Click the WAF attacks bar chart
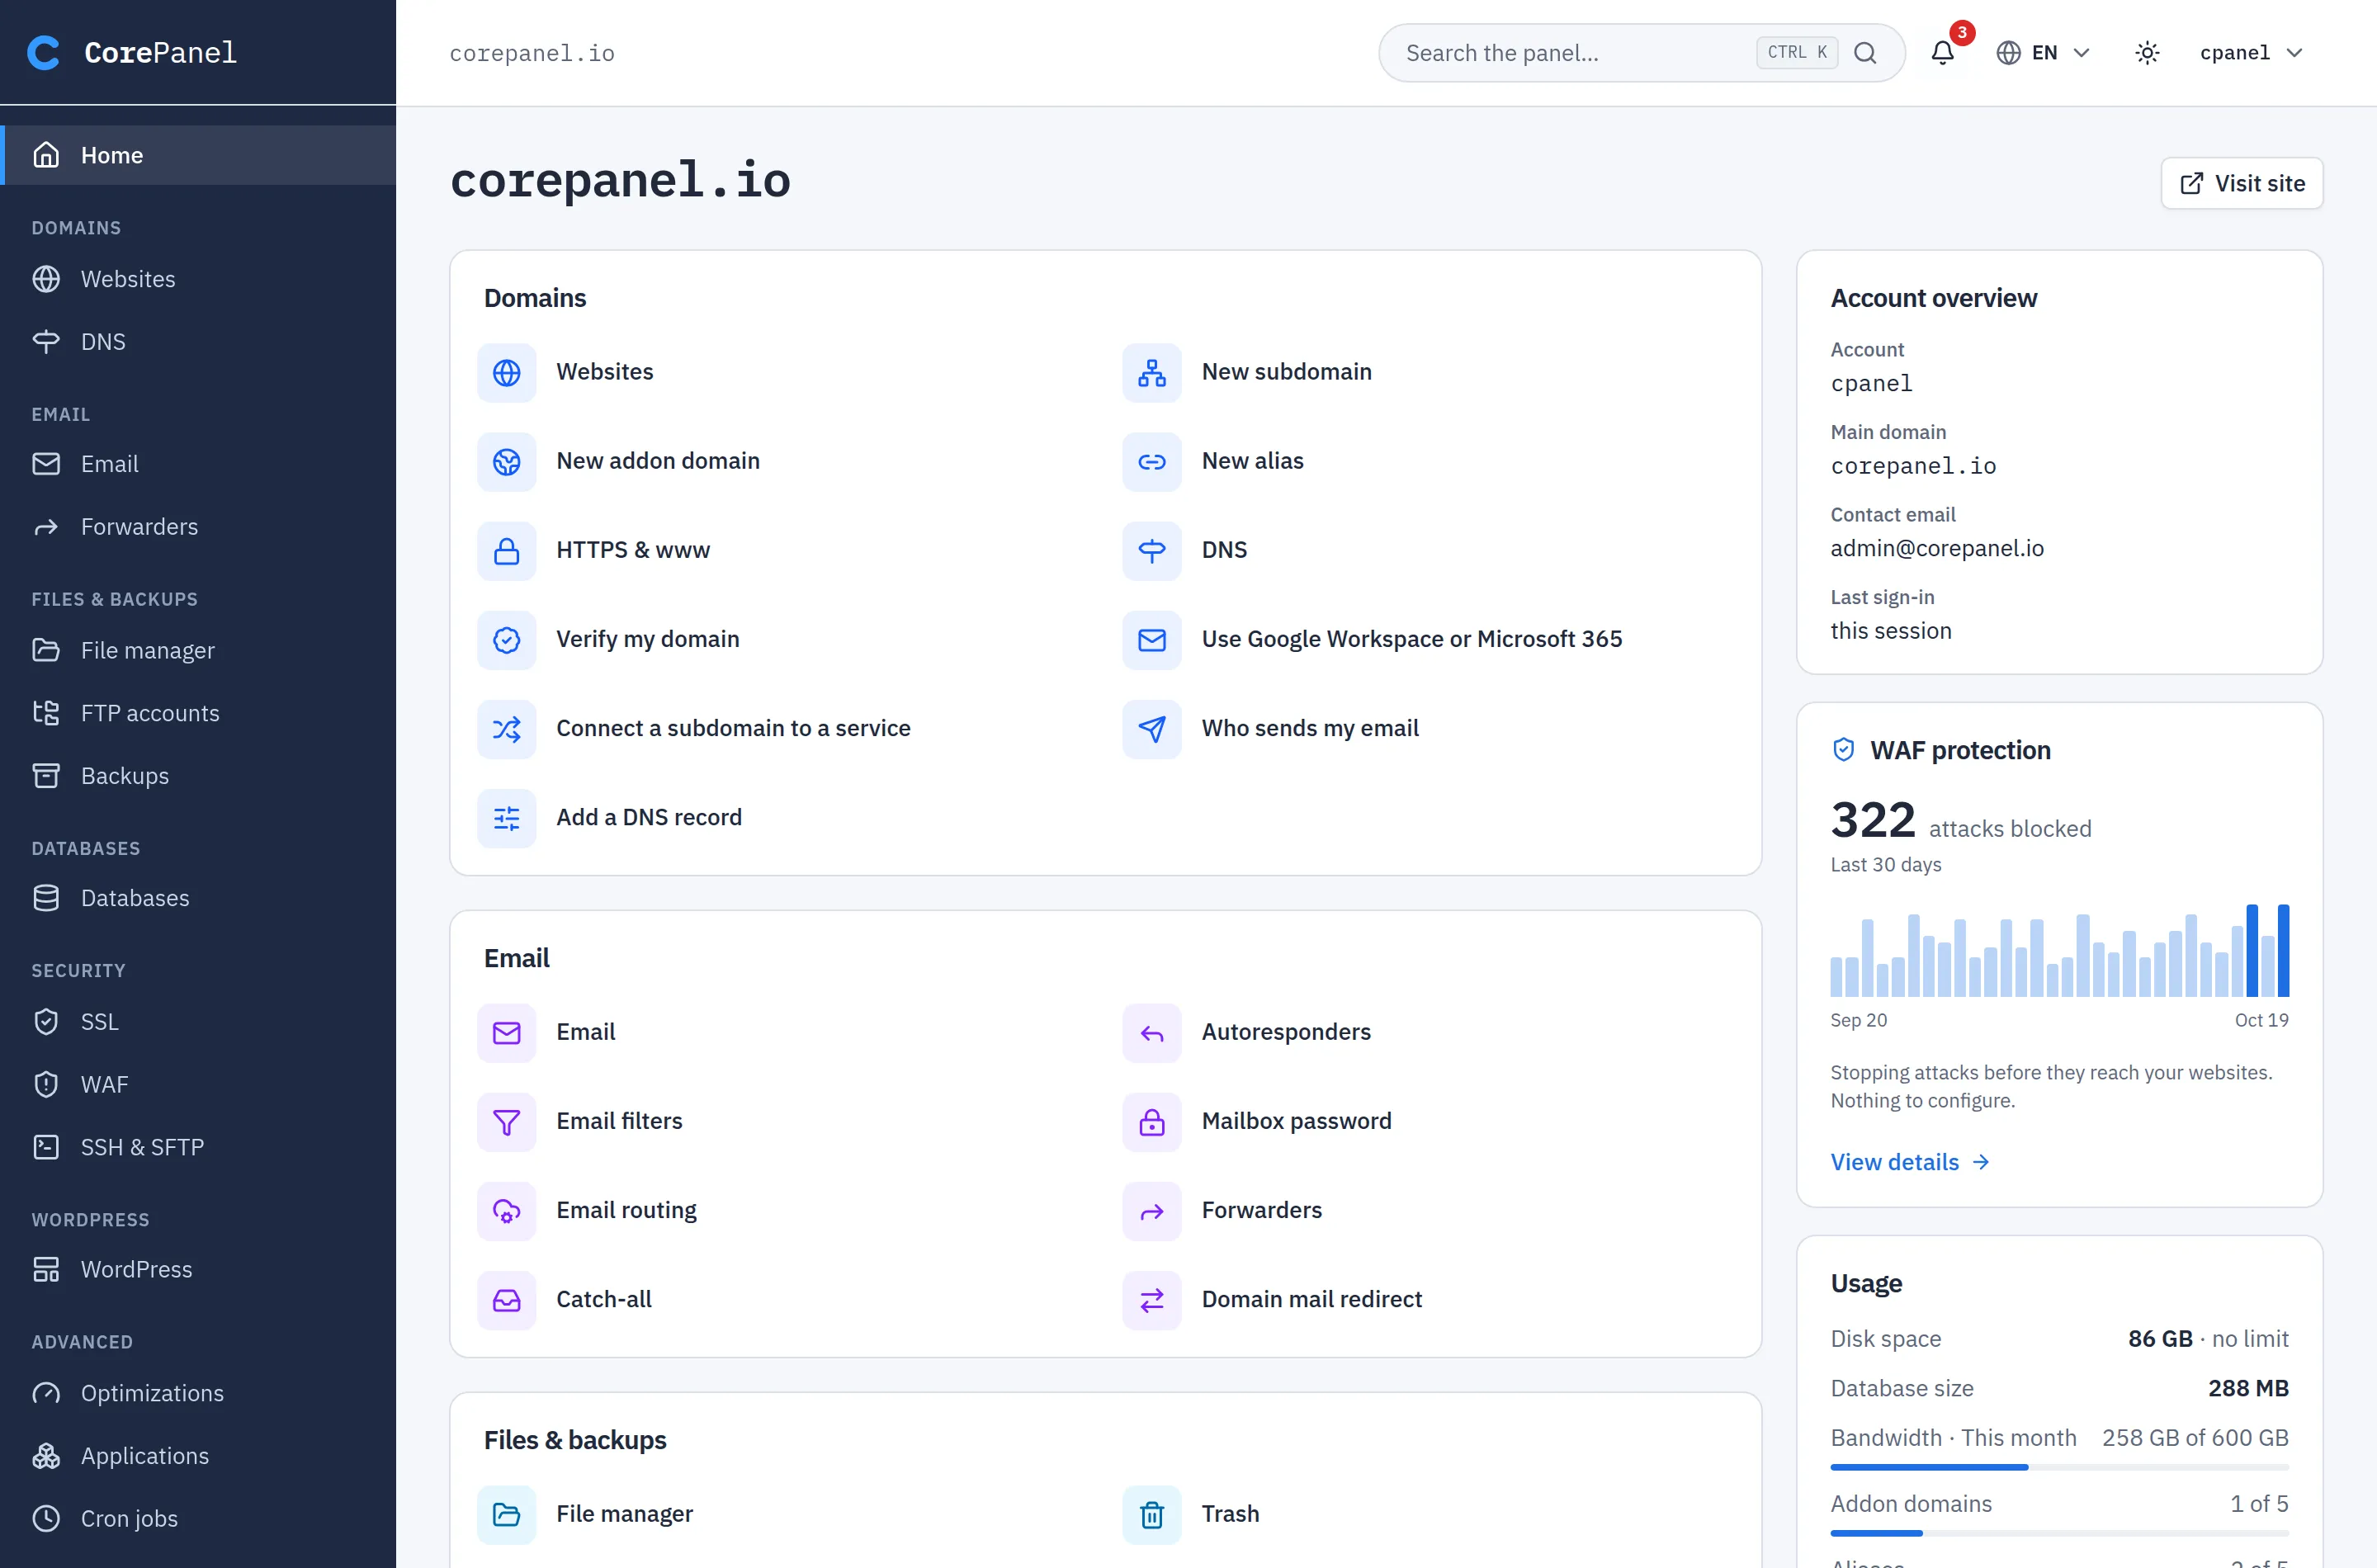2377x1568 pixels. [x=2059, y=950]
